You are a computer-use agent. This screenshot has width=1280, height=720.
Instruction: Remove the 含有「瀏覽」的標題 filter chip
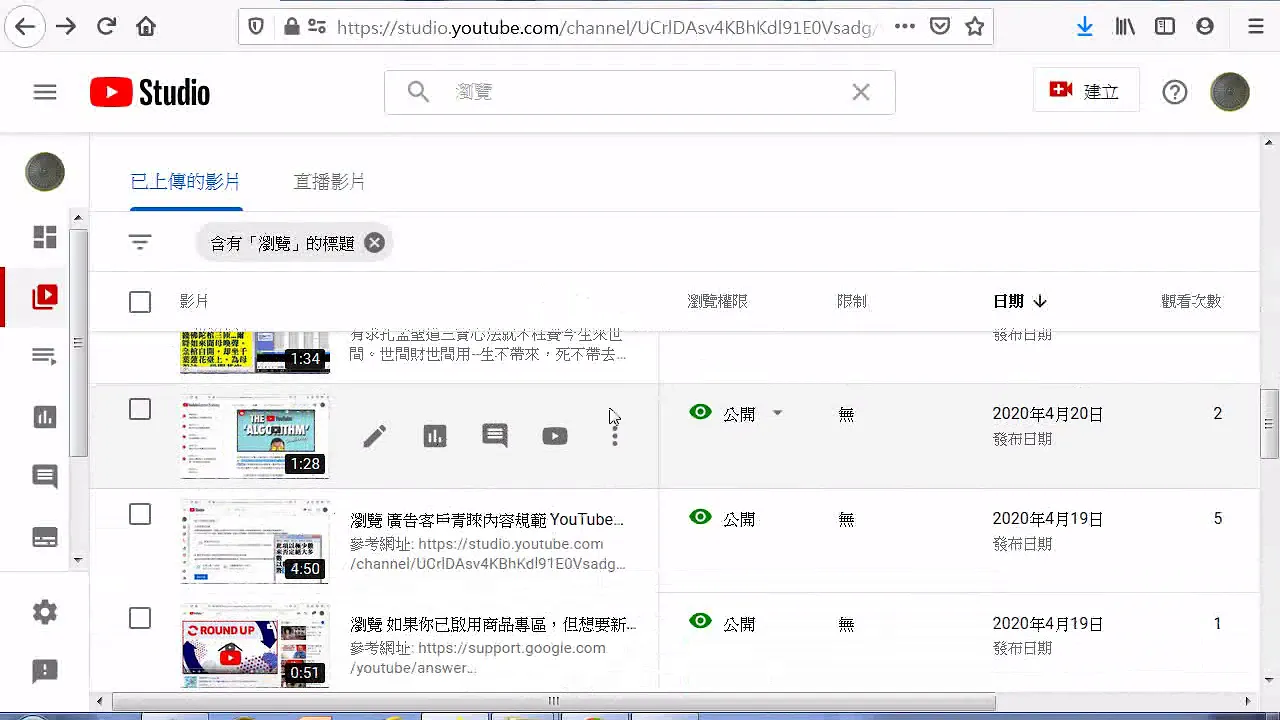(x=374, y=242)
